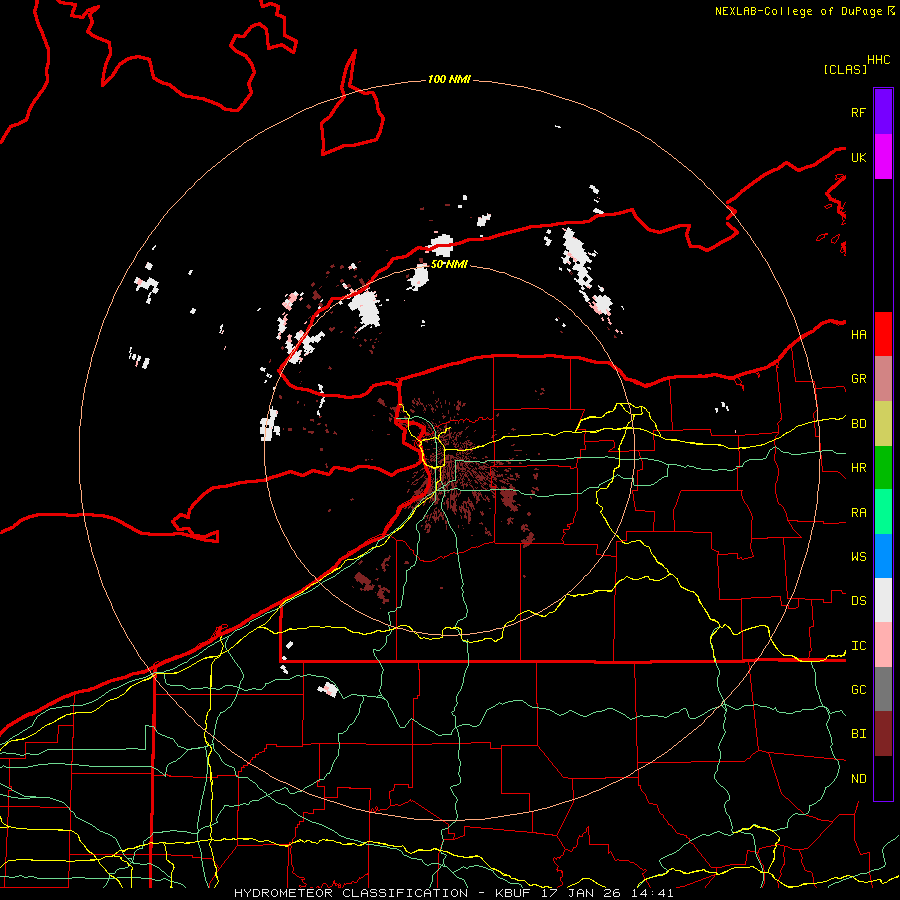Click the HR green legend swatch

tap(883, 467)
